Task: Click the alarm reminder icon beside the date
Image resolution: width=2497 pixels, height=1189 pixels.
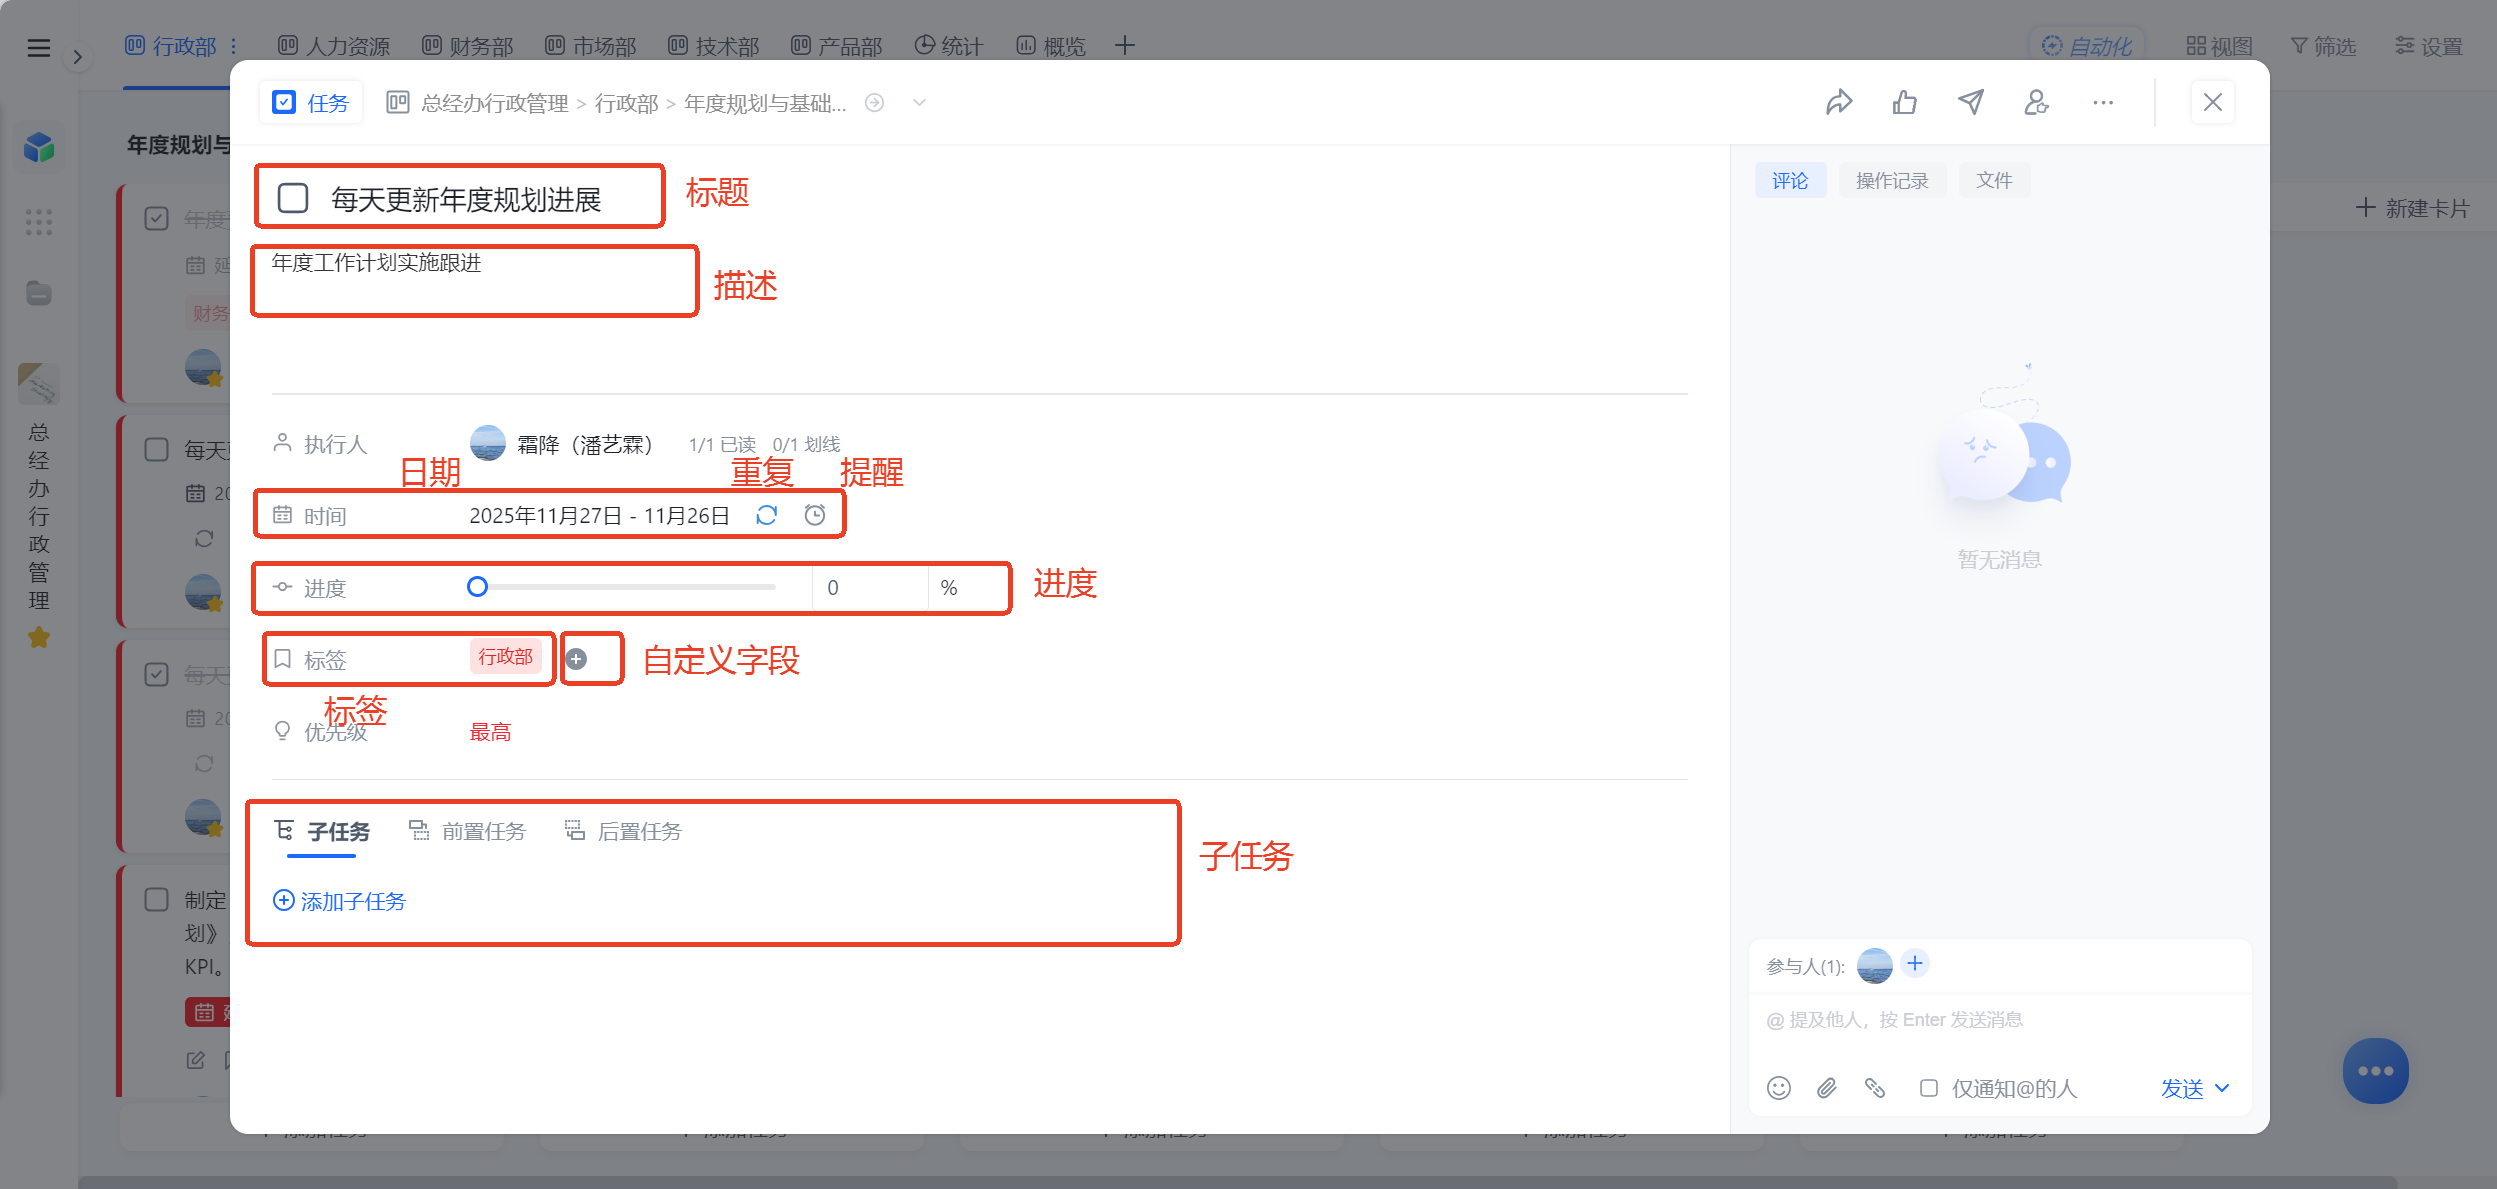Action: [815, 515]
